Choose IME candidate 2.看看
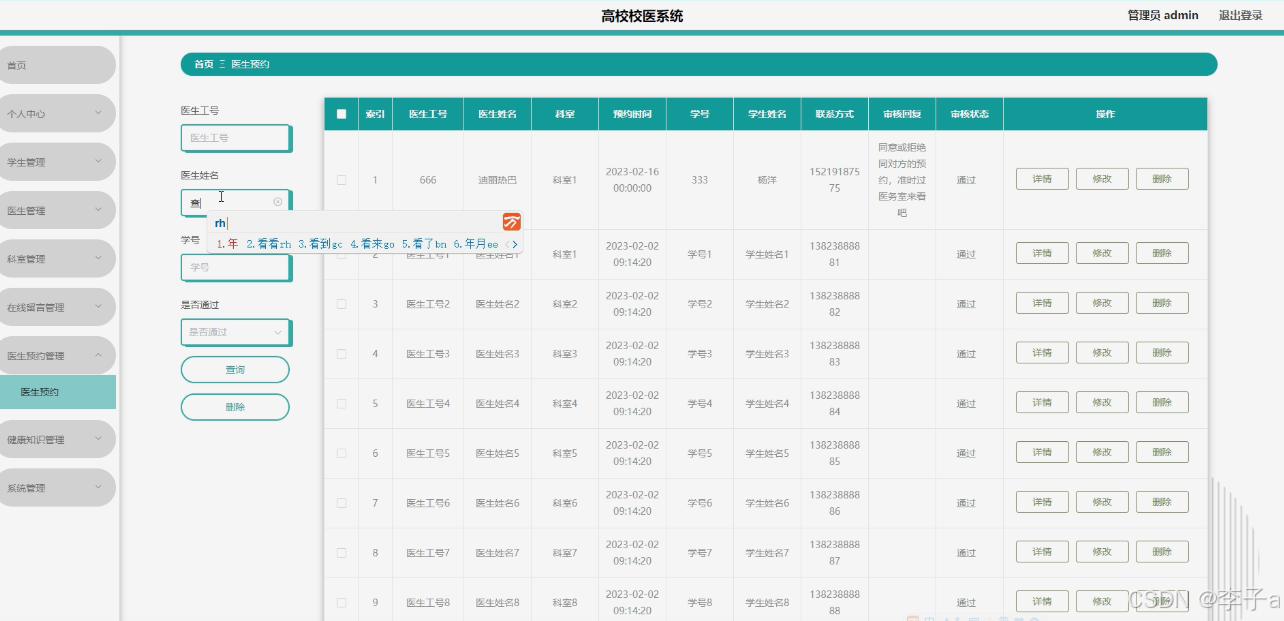Viewport: 1284px width, 621px height. point(269,244)
